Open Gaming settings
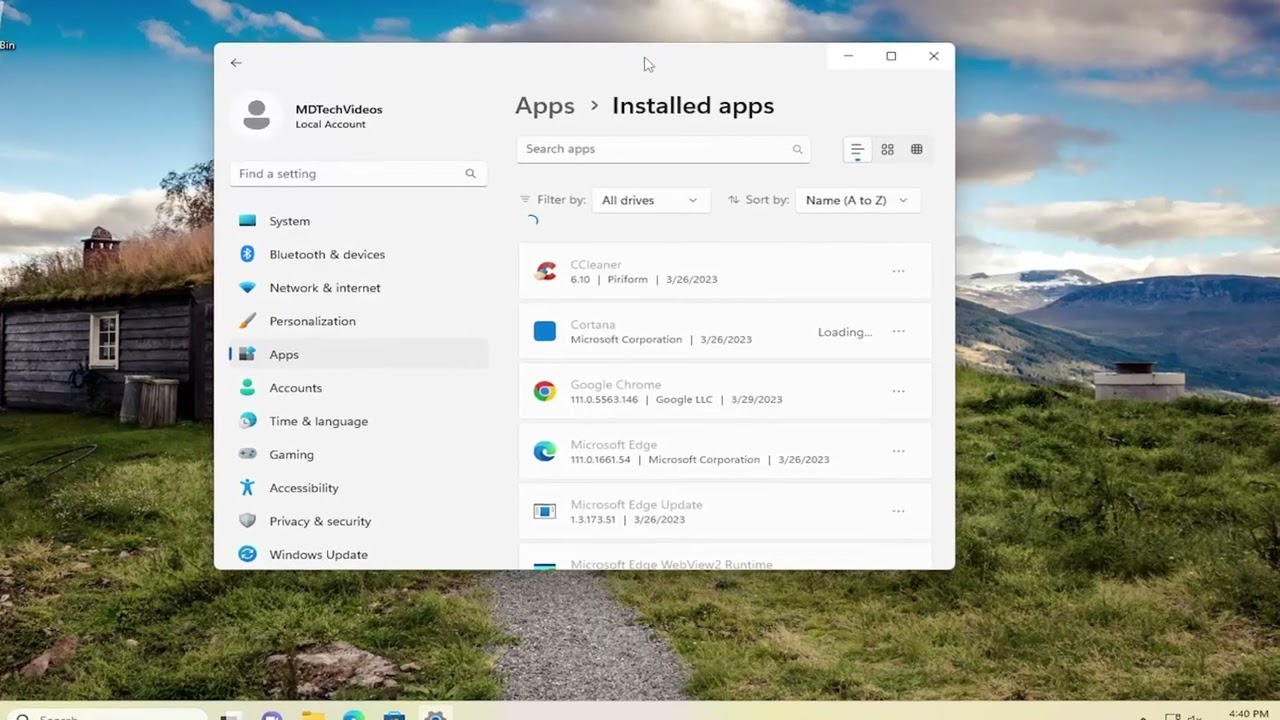 (359, 454)
